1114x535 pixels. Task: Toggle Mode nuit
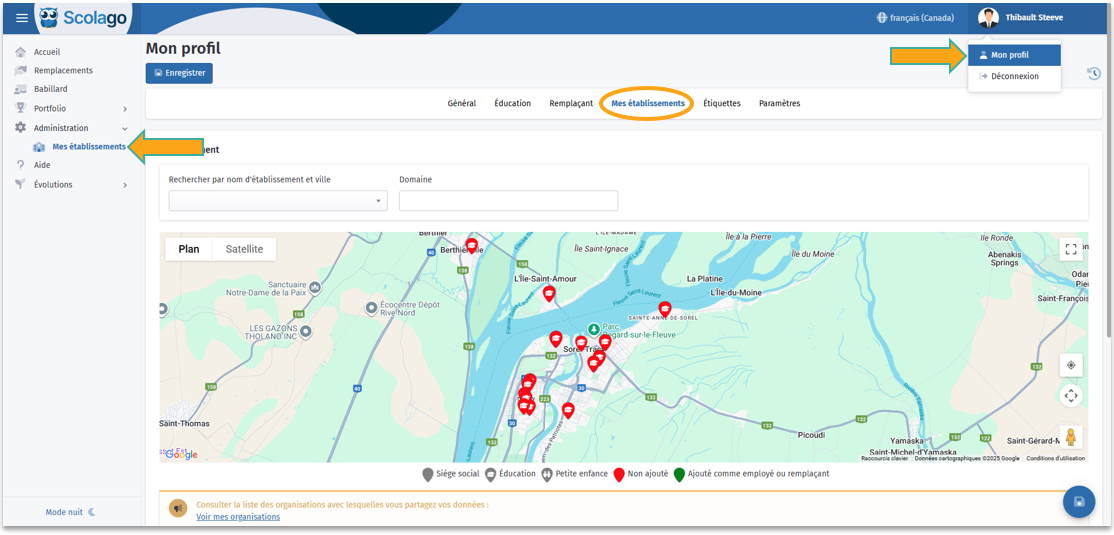(71, 512)
